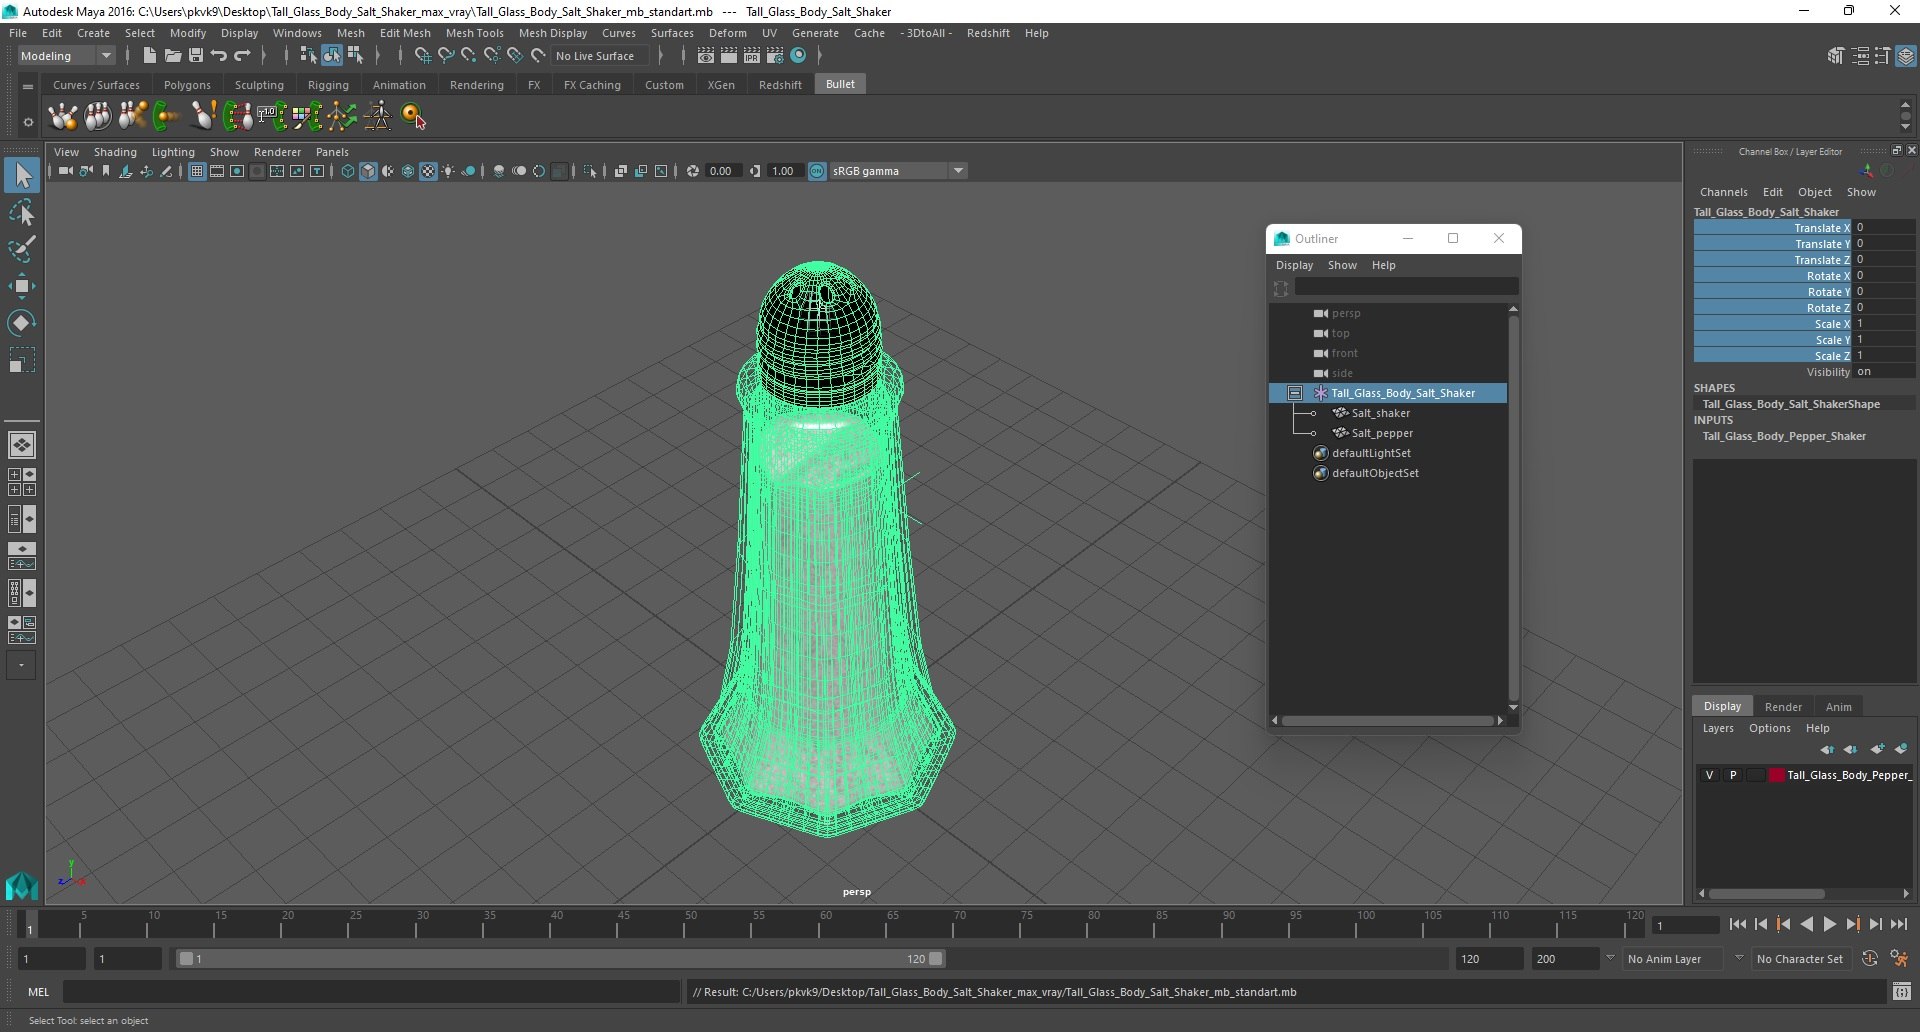Viewport: 1920px width, 1032px height.
Task: Open the Script Editor icon
Action: coord(1902,992)
